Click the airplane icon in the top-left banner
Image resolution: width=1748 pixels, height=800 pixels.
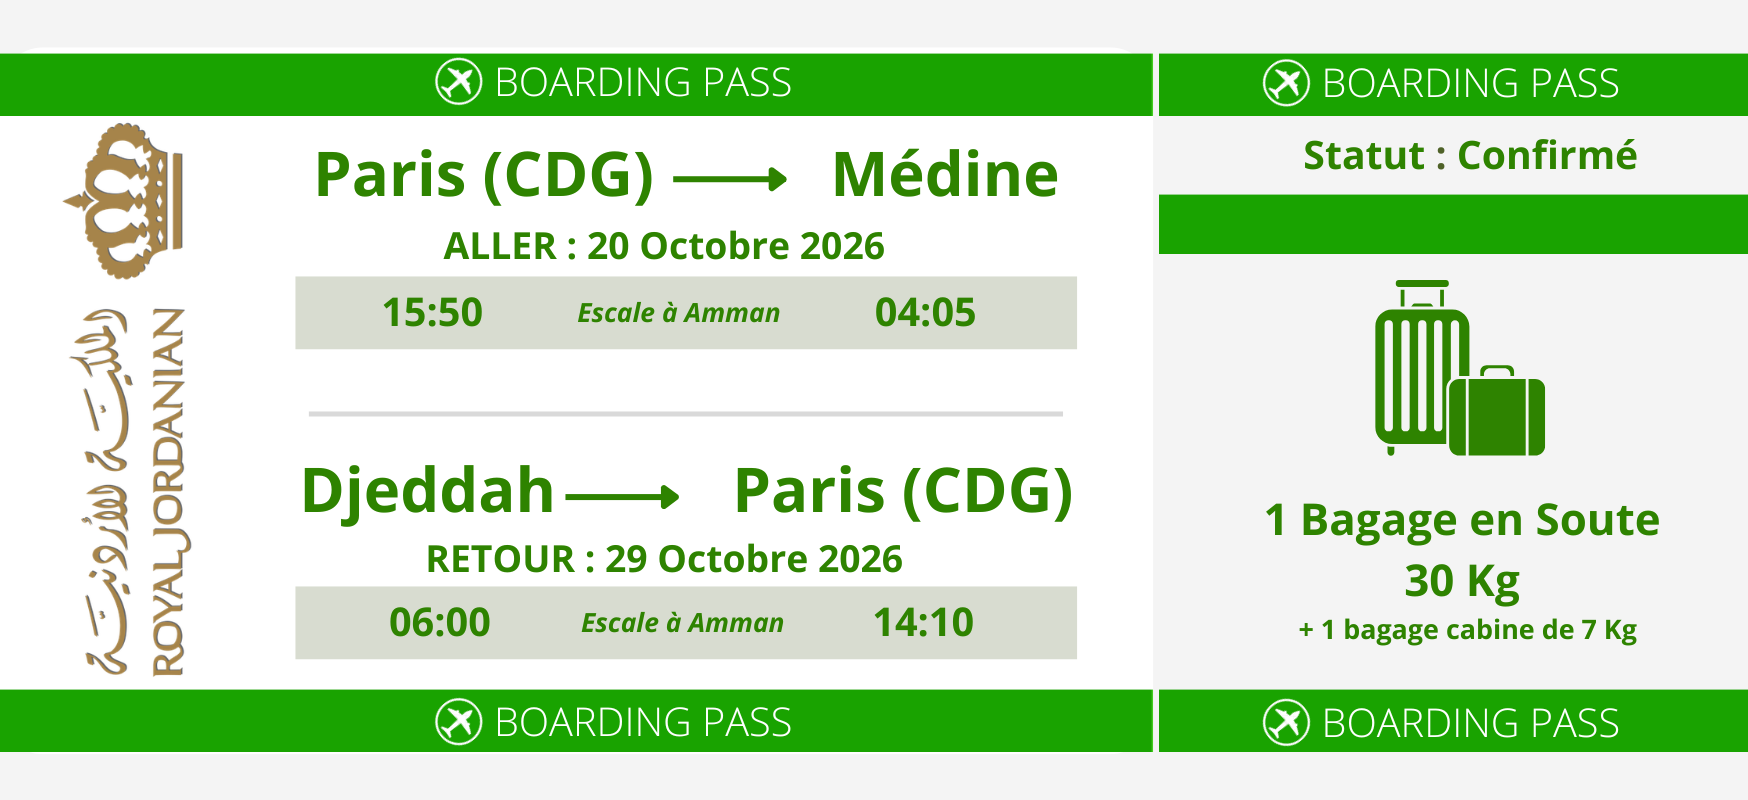[459, 82]
